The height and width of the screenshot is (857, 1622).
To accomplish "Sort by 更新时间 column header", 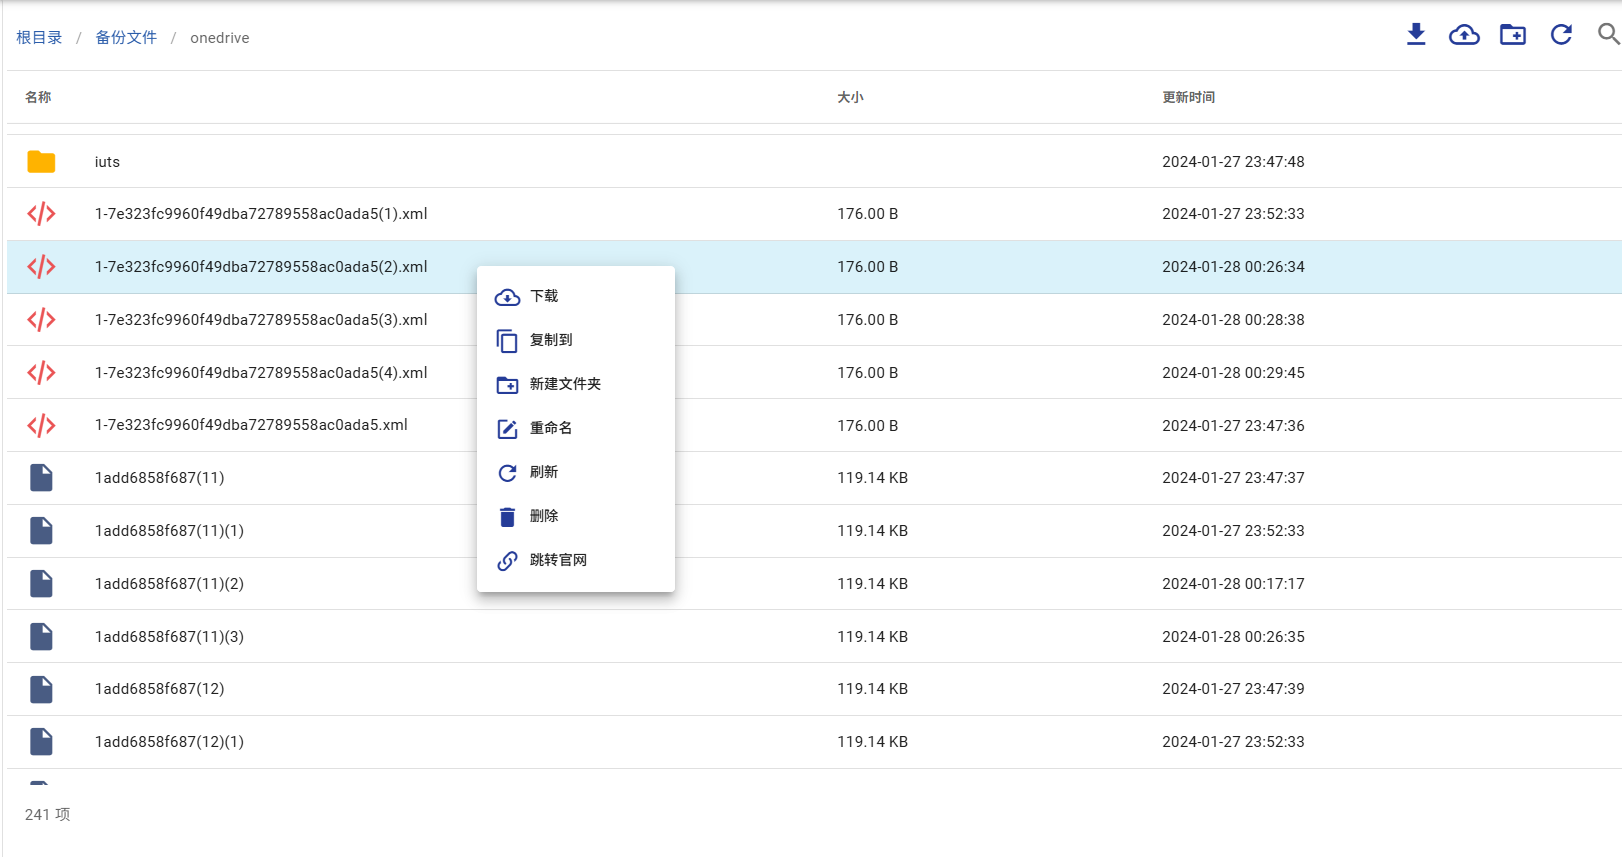I will (x=1188, y=97).
